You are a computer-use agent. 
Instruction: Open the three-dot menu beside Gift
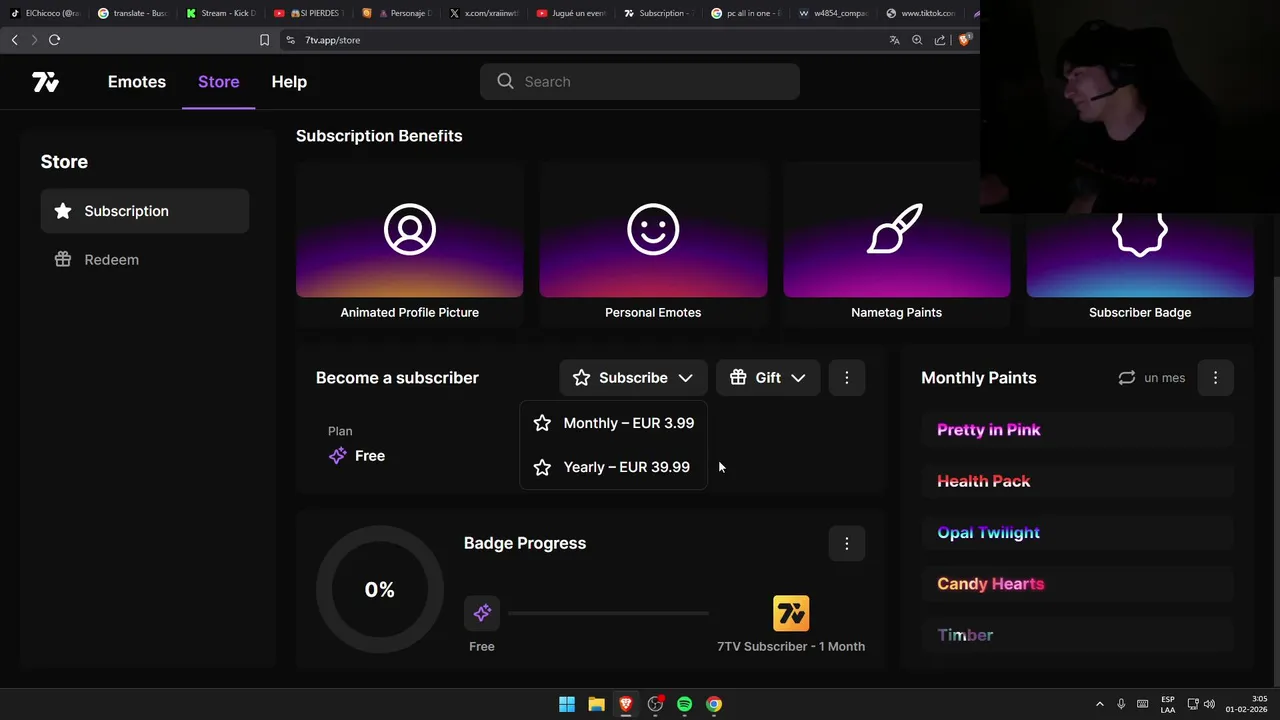point(847,378)
